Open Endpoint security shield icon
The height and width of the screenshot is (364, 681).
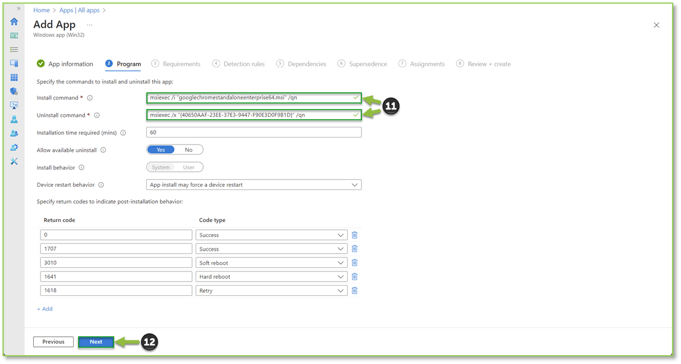14,91
